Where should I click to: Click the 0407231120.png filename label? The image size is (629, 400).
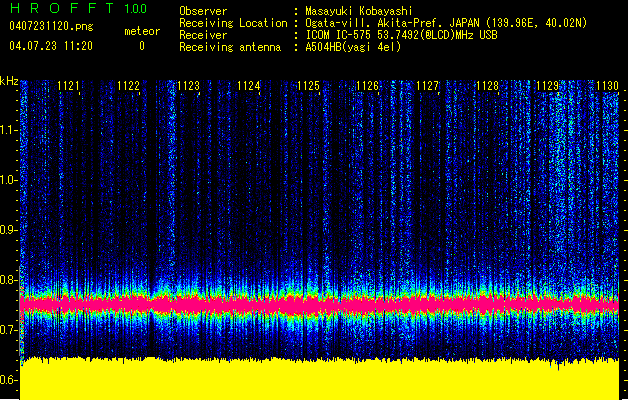(x=51, y=26)
